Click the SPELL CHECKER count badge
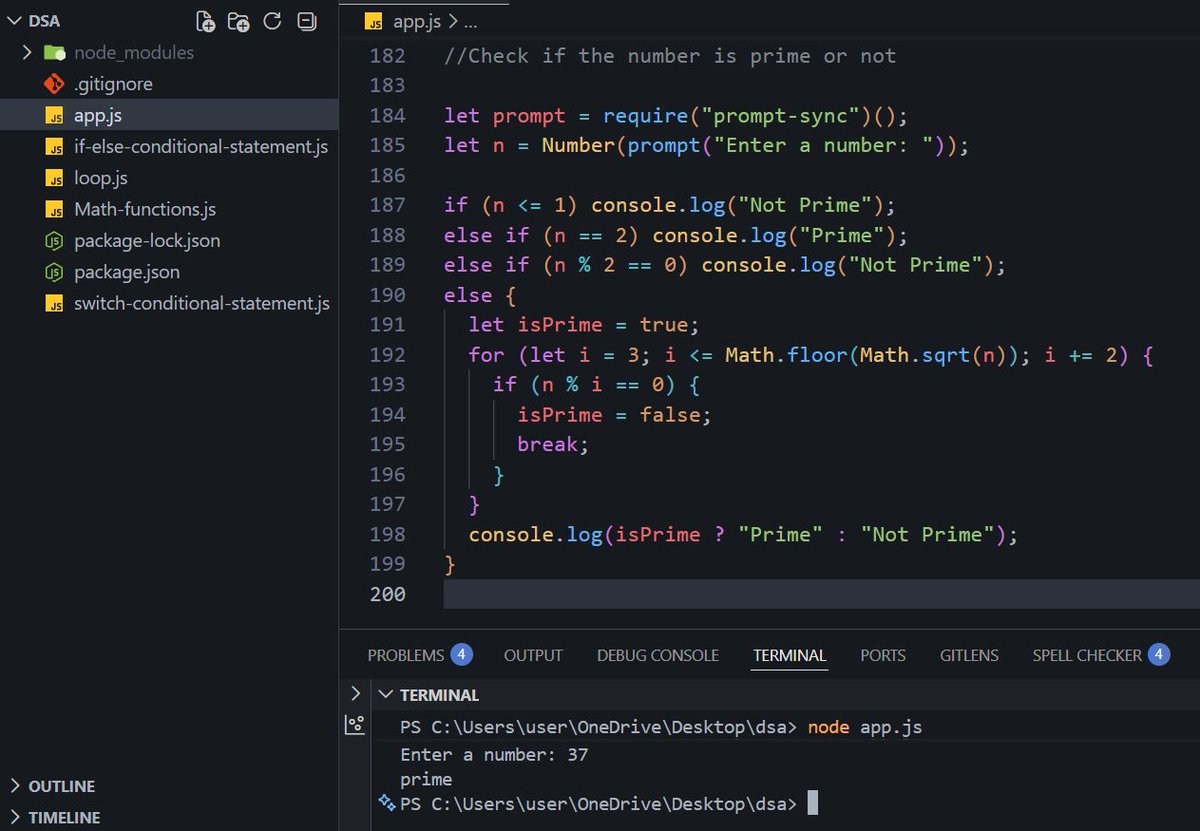Image resolution: width=1200 pixels, height=831 pixels. [x=1158, y=655]
